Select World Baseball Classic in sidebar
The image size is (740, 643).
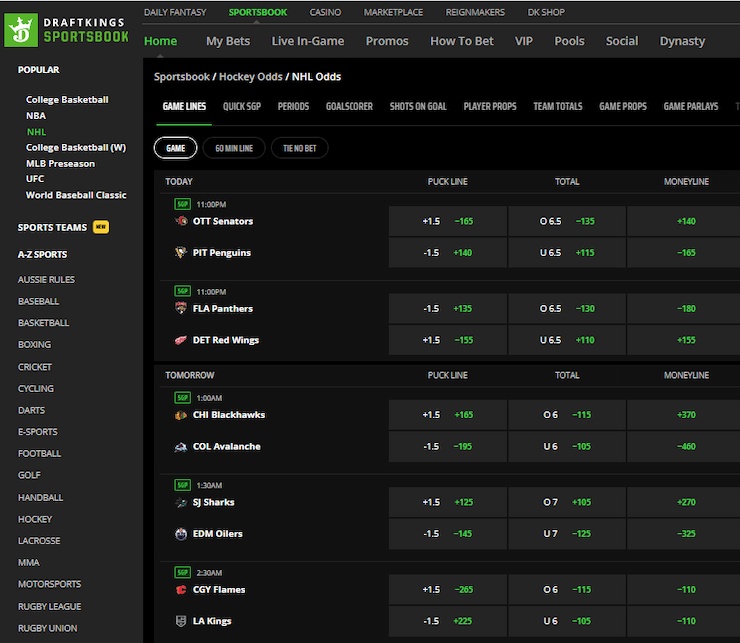[76, 195]
